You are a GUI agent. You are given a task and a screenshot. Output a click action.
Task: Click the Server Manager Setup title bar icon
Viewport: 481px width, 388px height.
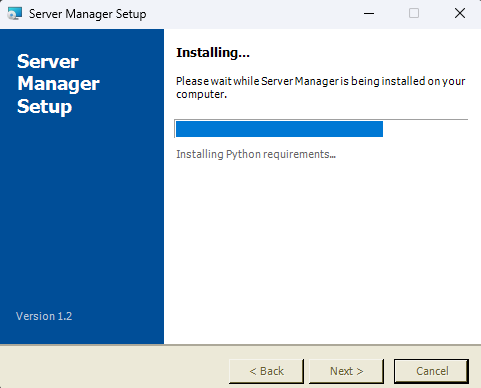15,14
